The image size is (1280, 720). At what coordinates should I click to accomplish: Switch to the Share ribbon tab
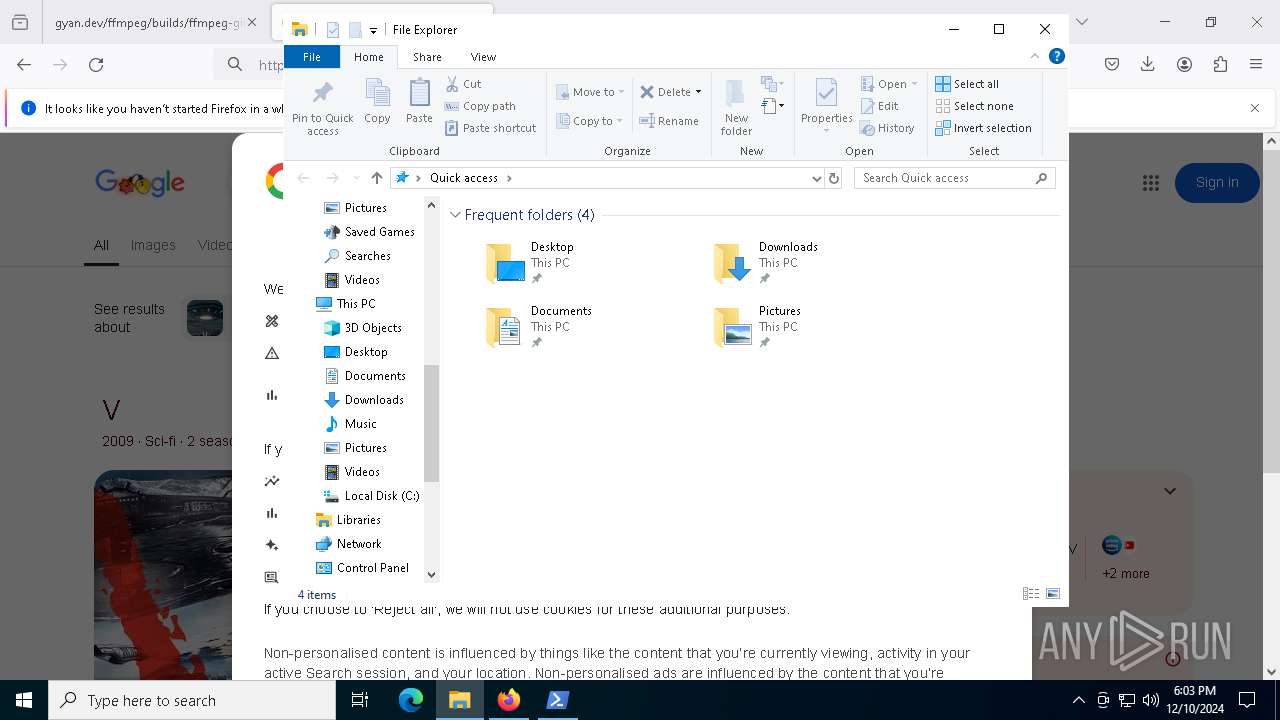427,57
